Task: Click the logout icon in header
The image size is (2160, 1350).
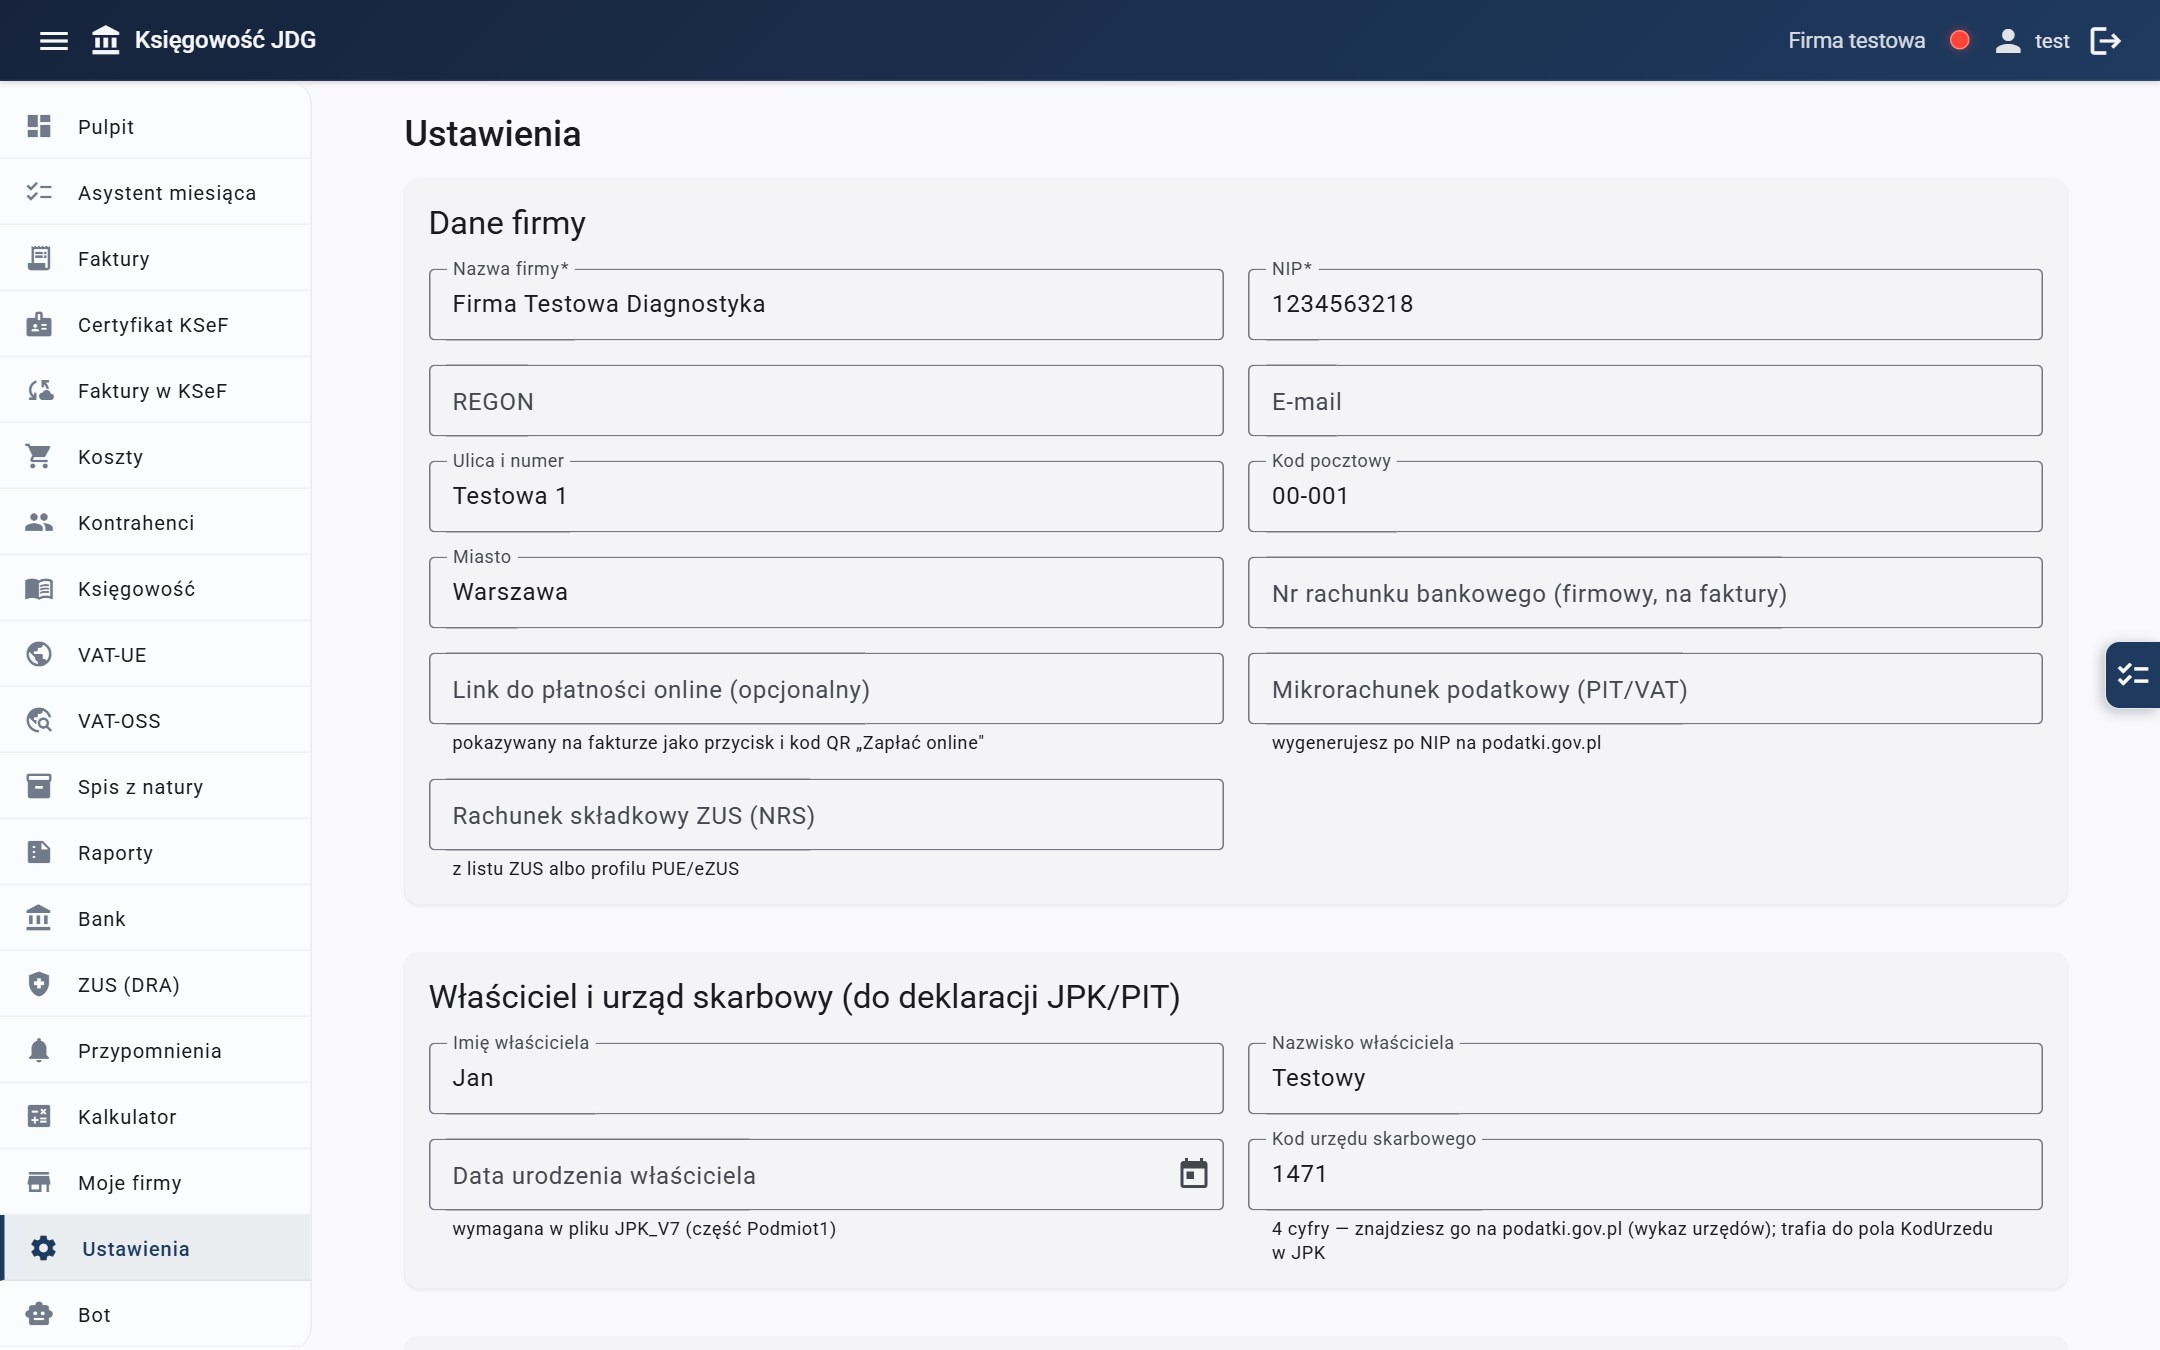Action: click(x=2105, y=40)
